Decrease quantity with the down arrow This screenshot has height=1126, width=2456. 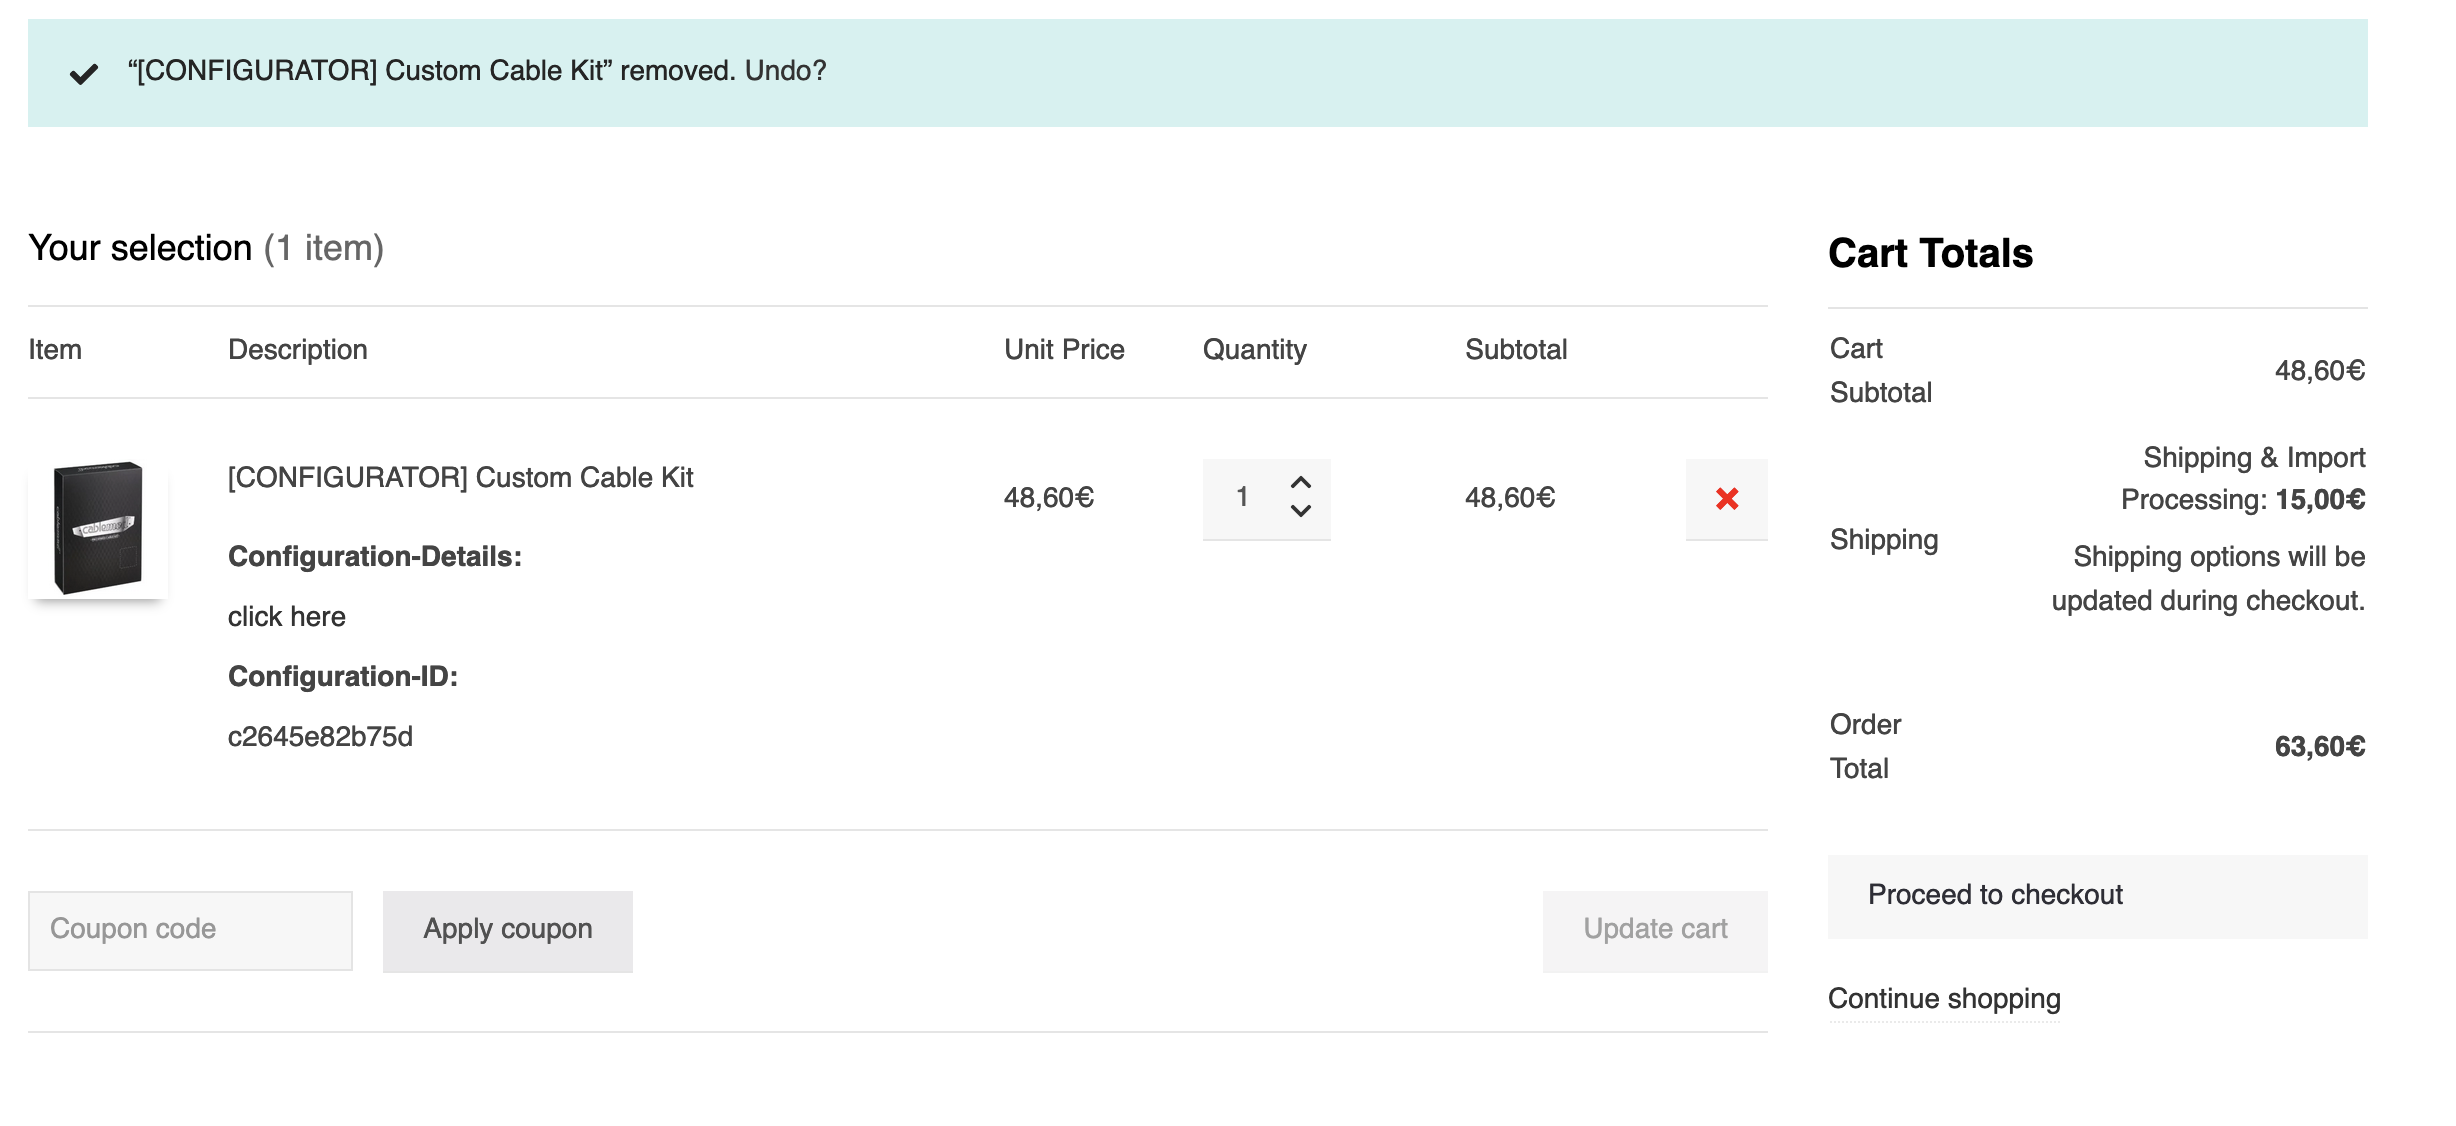pos(1300,511)
